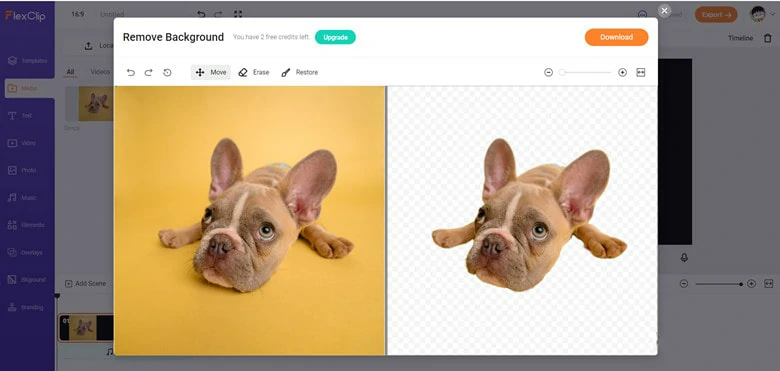This screenshot has height=371, width=780.
Task: Click the microphone record icon
Action: (x=684, y=258)
